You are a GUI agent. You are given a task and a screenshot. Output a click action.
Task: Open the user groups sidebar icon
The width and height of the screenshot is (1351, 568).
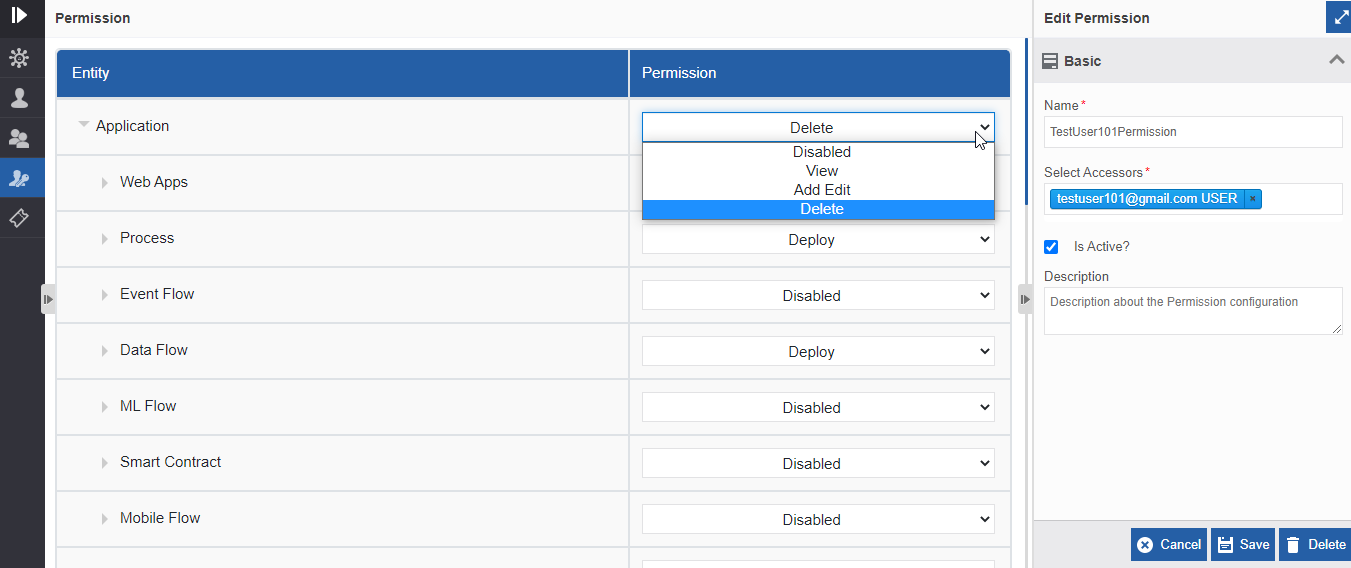coord(19,138)
